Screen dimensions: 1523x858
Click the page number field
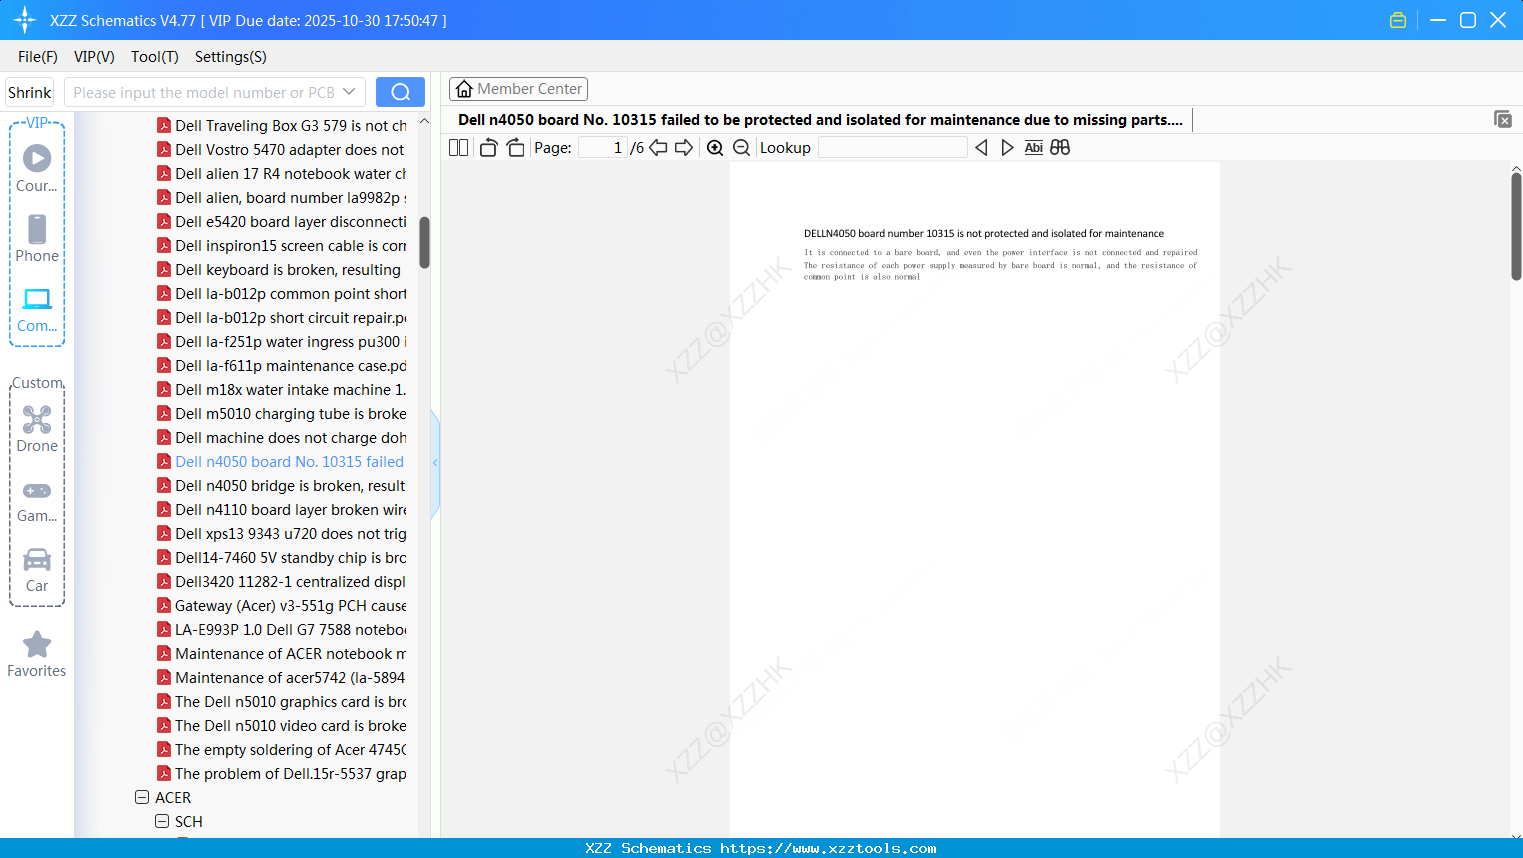coord(603,148)
